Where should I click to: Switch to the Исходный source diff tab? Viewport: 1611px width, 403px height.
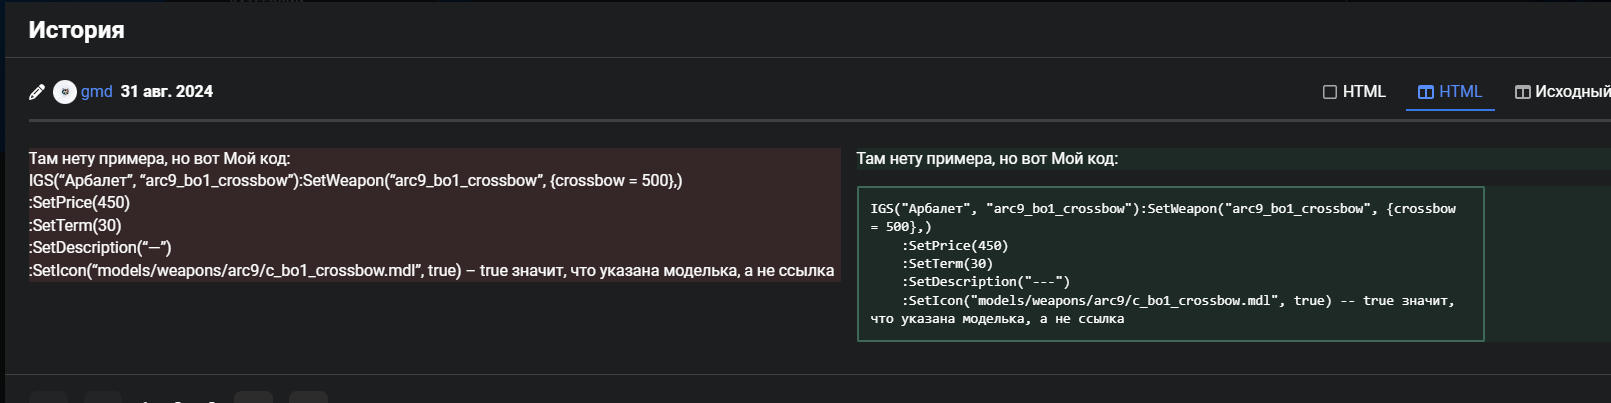[1572, 92]
